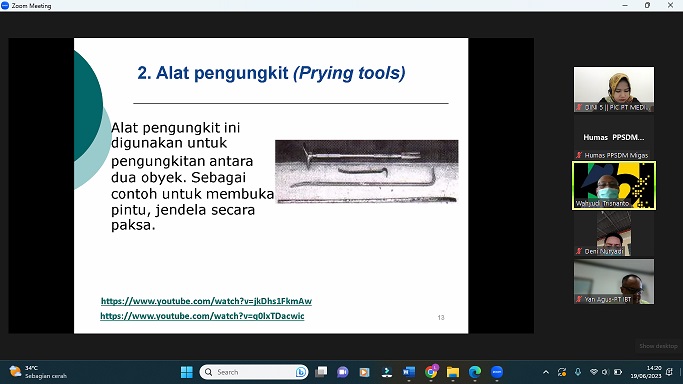This screenshot has height=384, width=683.
Task: Select the DINI S participant video tile
Action: click(614, 89)
